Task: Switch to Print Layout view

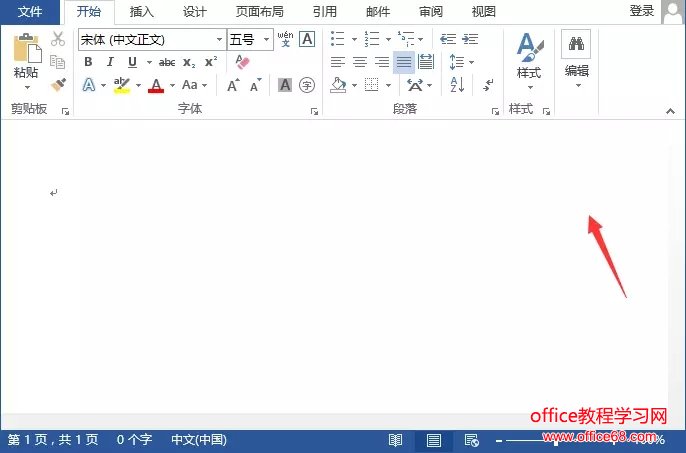Action: (434, 440)
